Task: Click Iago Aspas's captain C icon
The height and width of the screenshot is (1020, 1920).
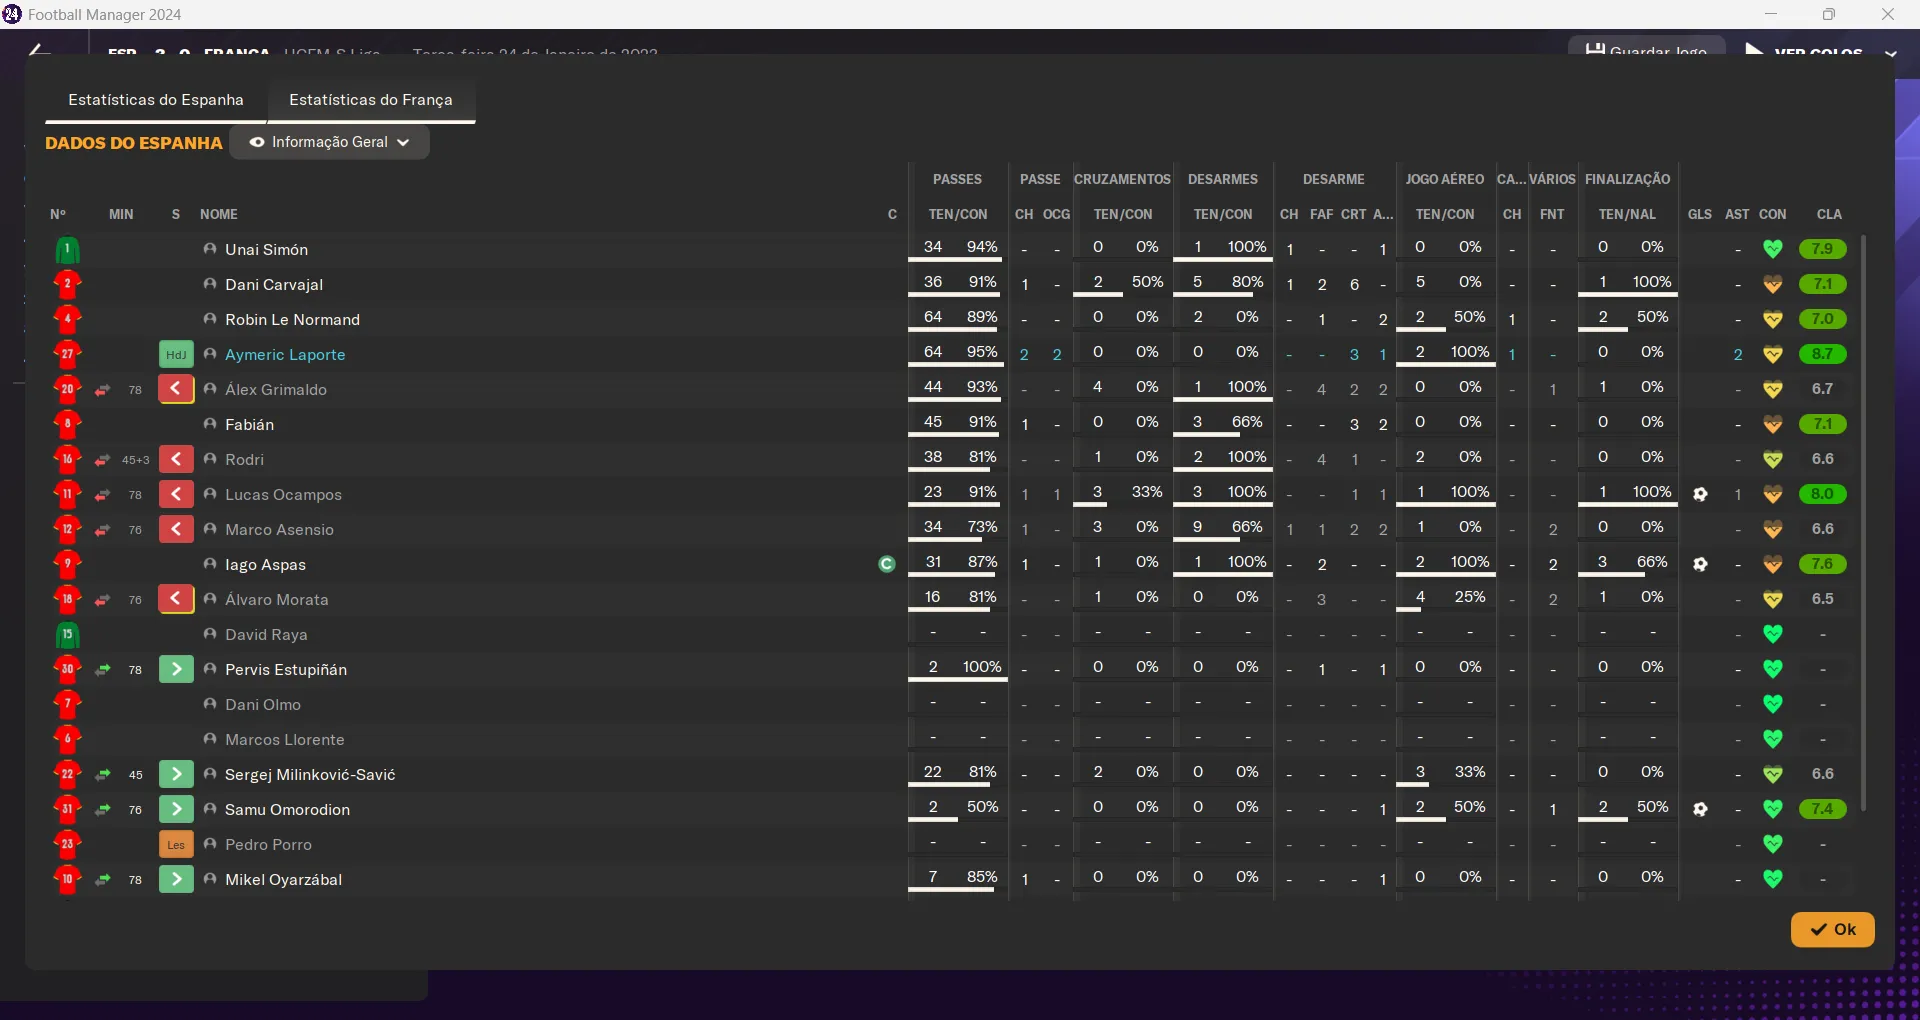Action: (x=886, y=564)
